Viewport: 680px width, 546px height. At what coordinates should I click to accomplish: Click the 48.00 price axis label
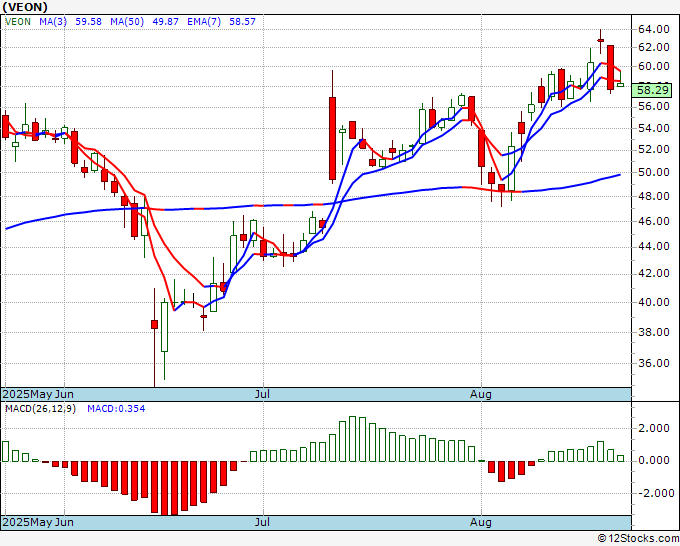(x=654, y=196)
